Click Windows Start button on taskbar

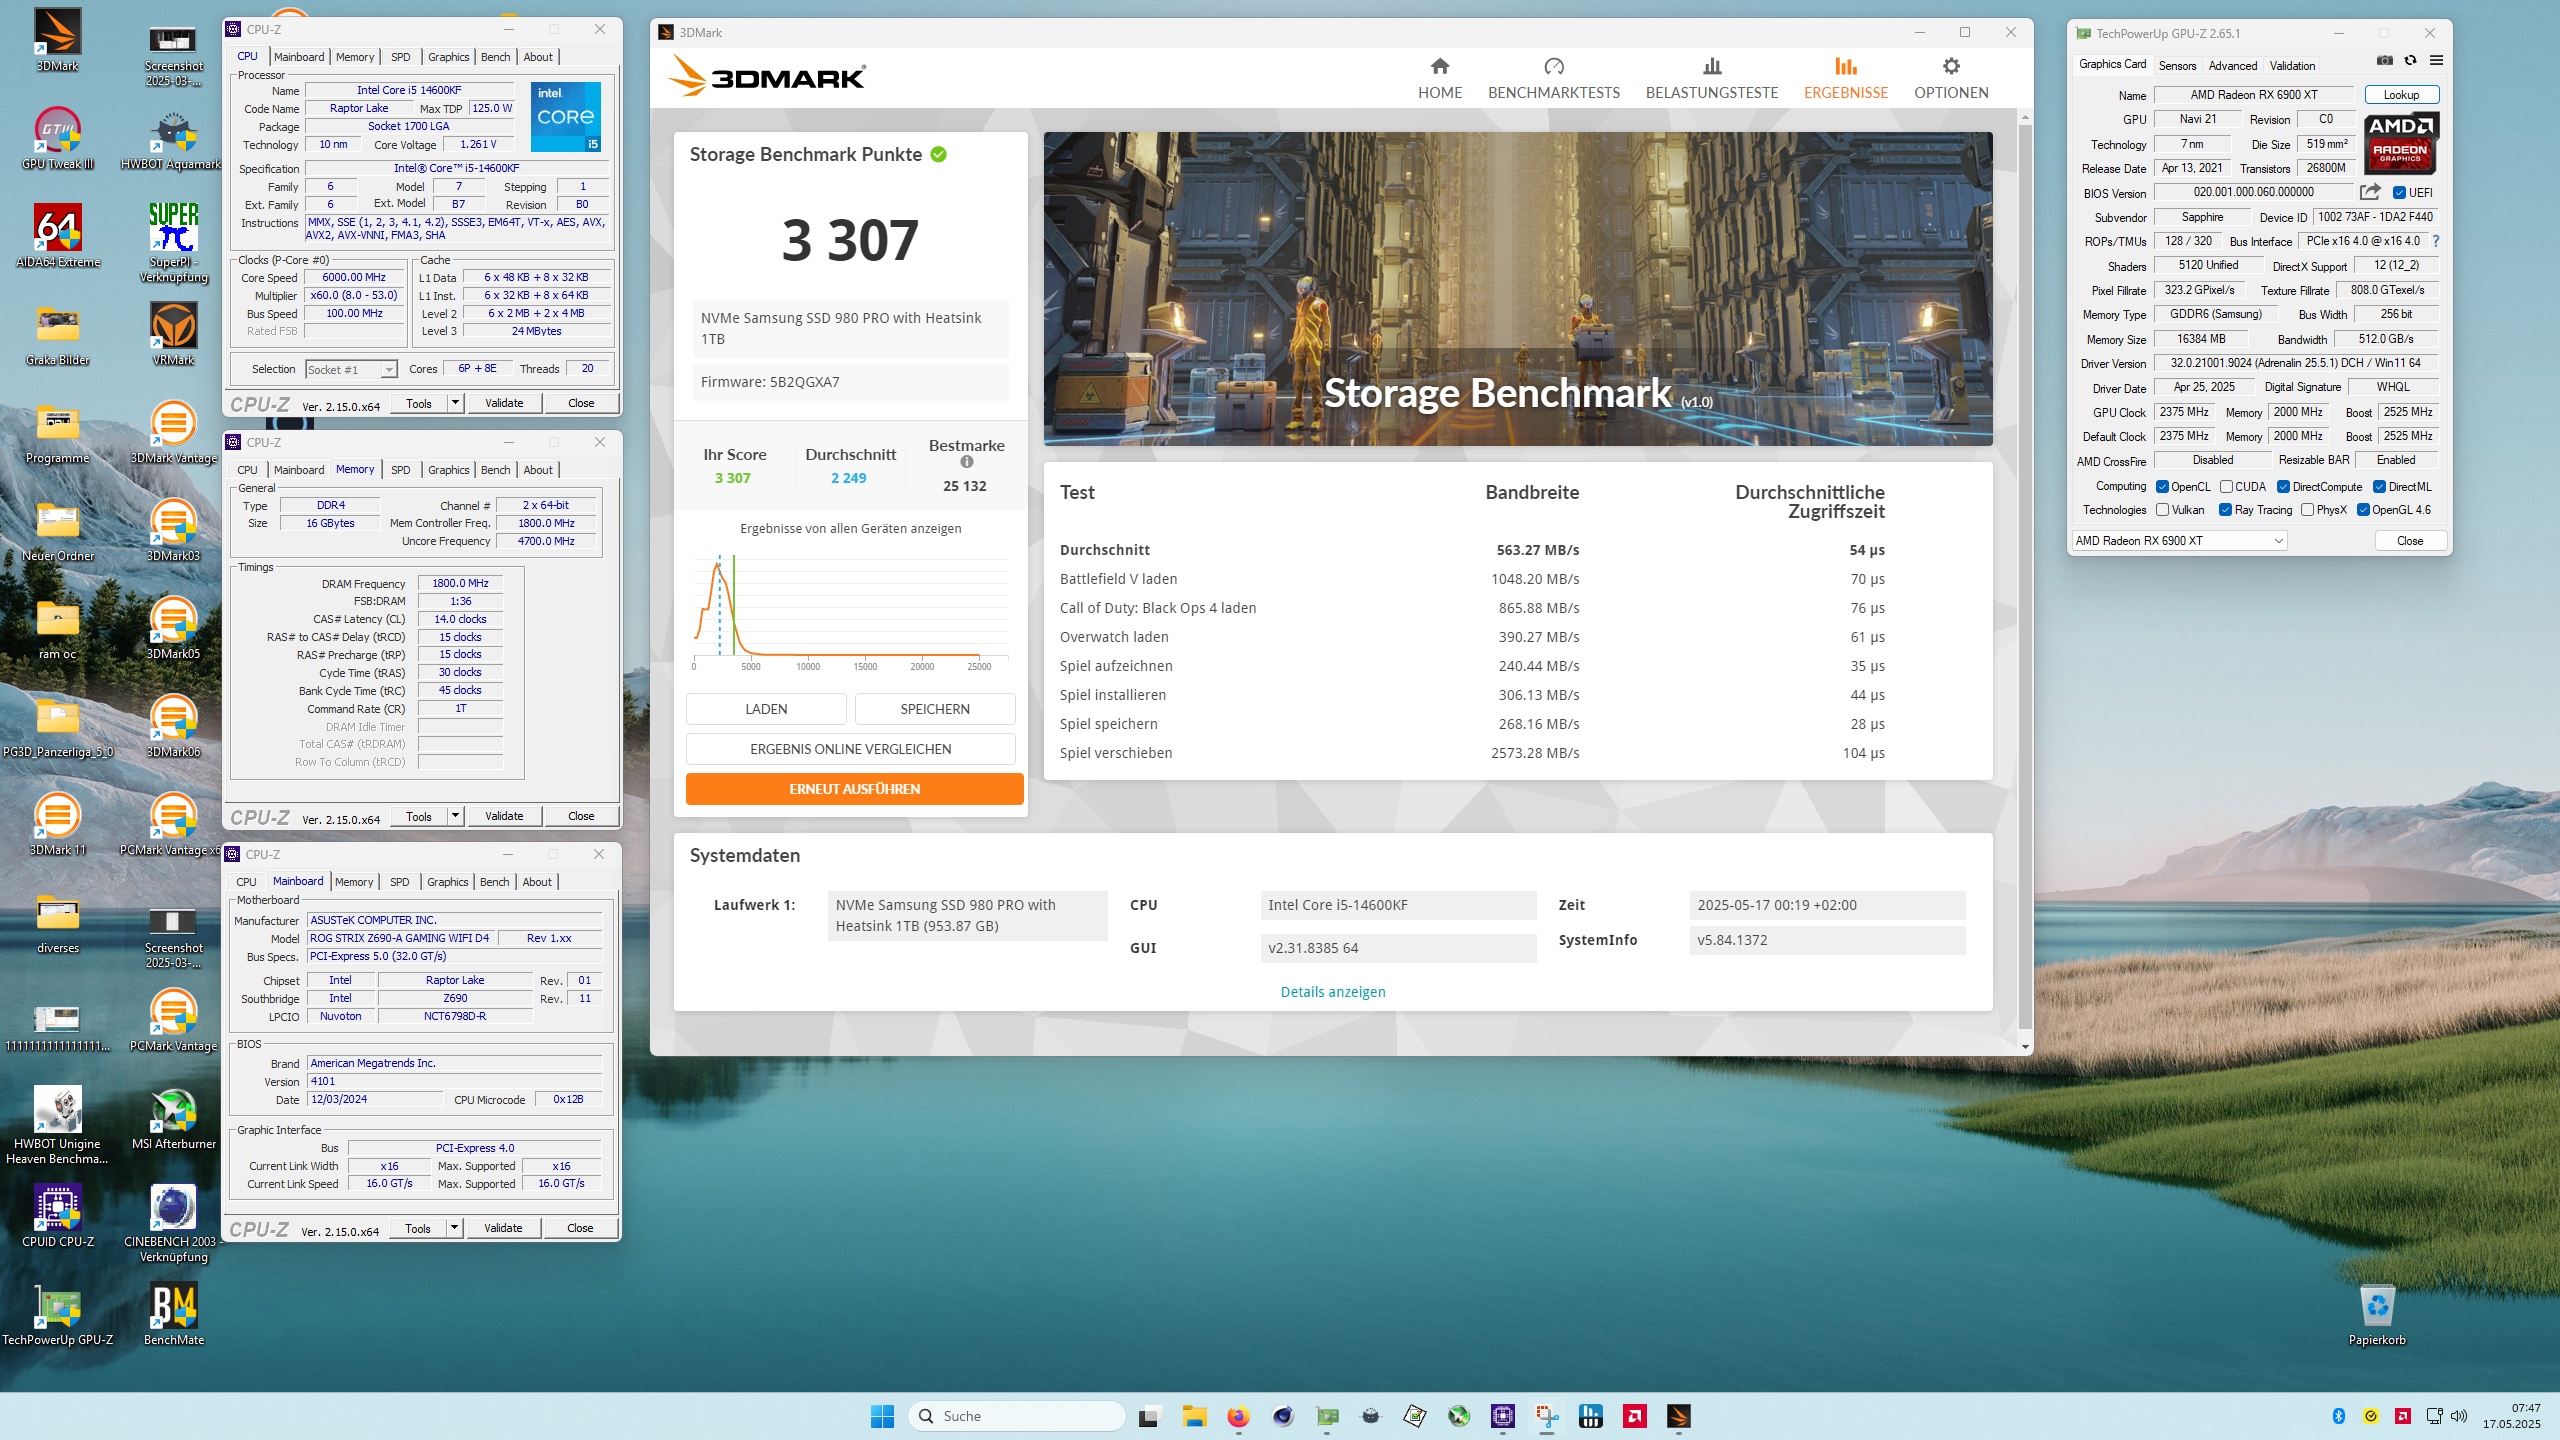(882, 1416)
